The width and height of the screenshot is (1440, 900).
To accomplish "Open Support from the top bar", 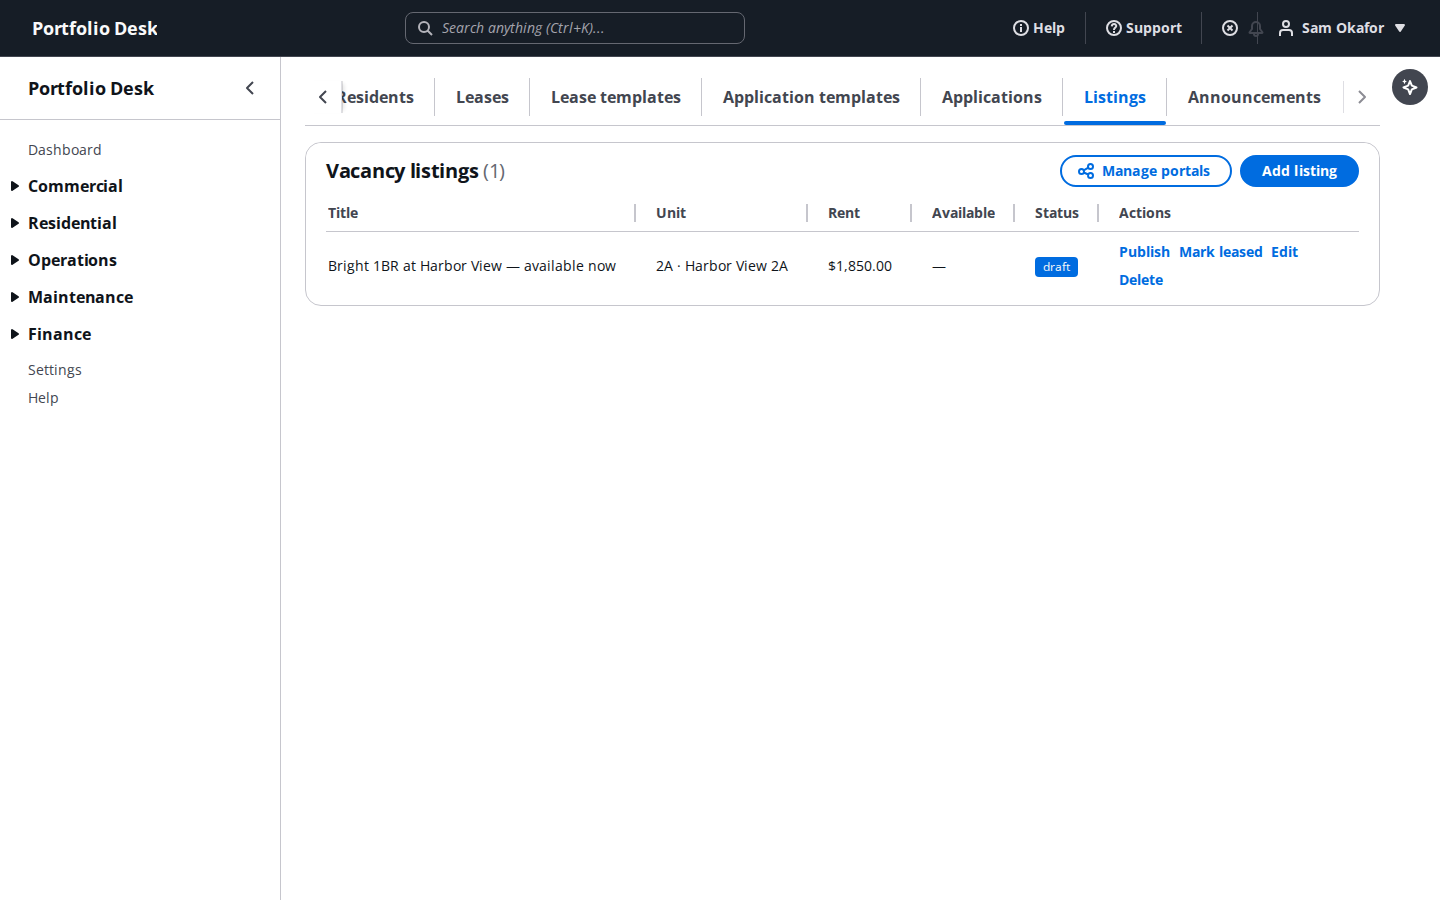I will (x=1144, y=28).
